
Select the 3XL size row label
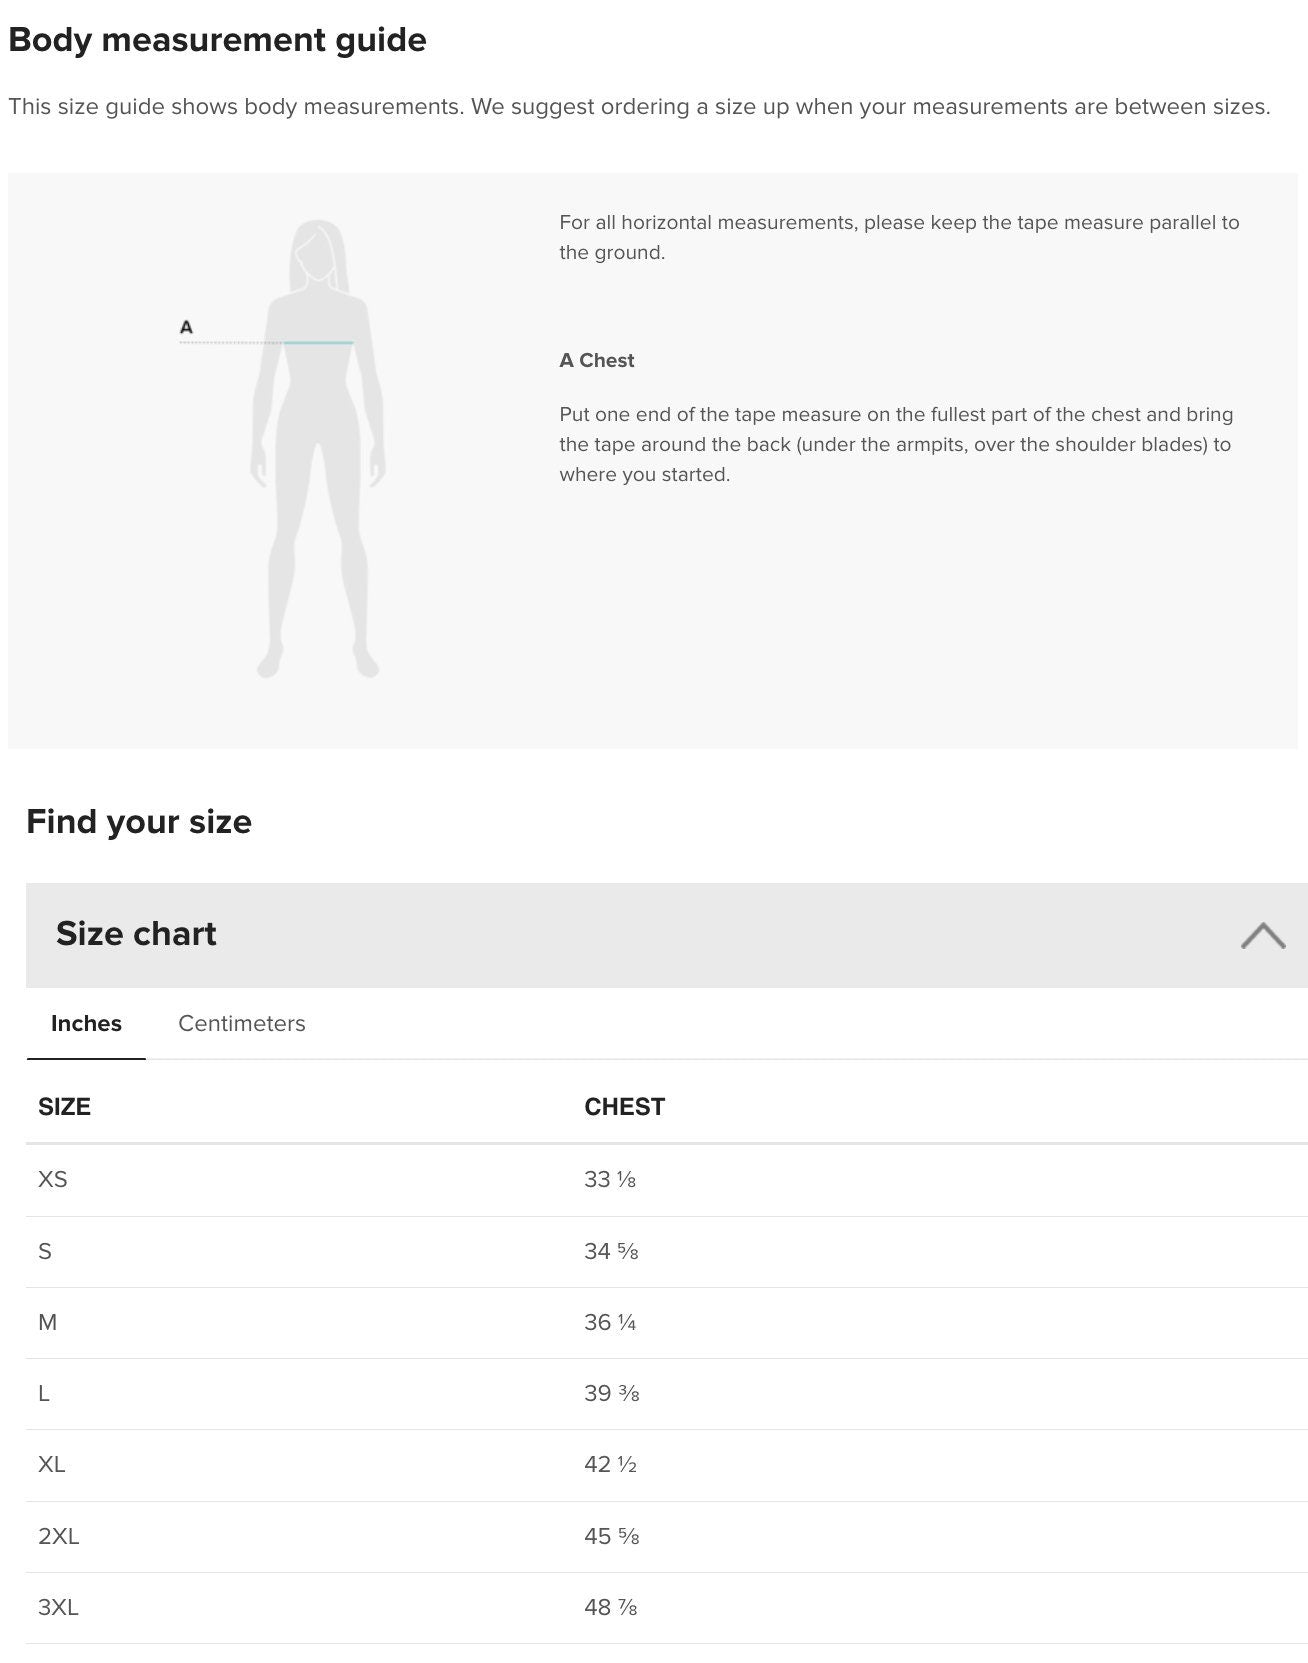pyautogui.click(x=59, y=1608)
